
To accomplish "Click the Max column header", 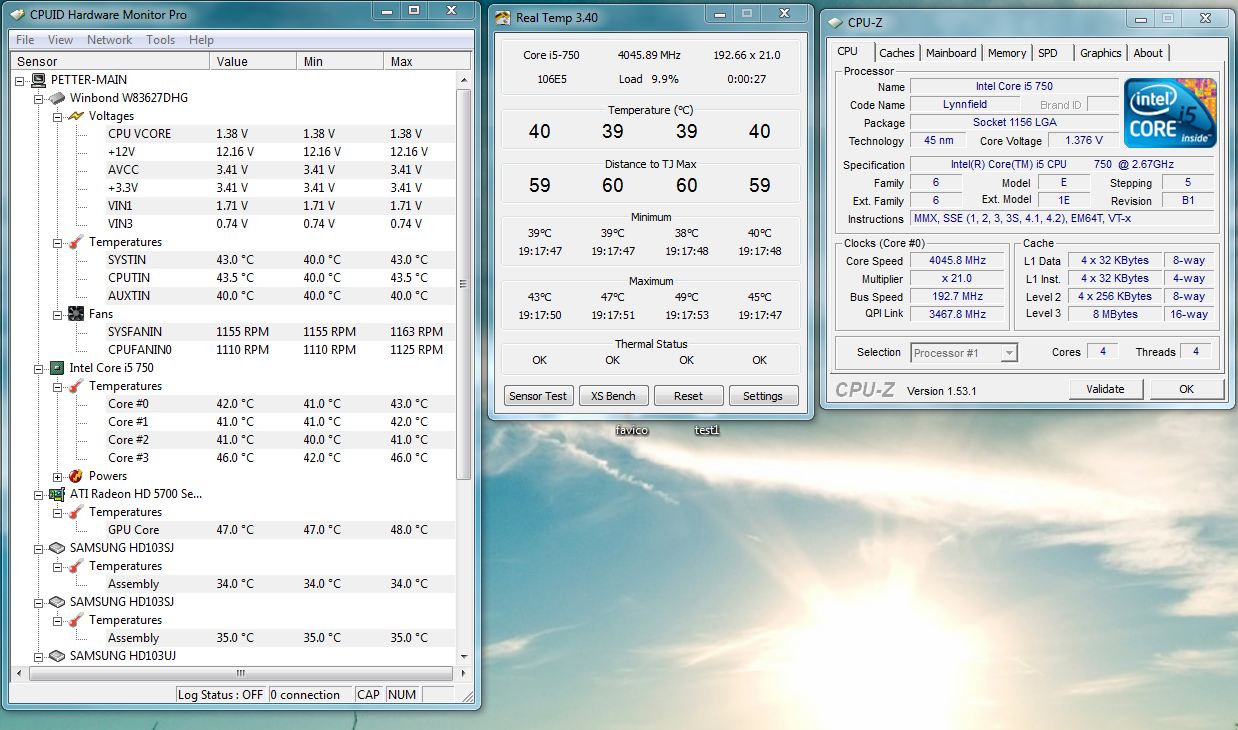I will point(428,61).
